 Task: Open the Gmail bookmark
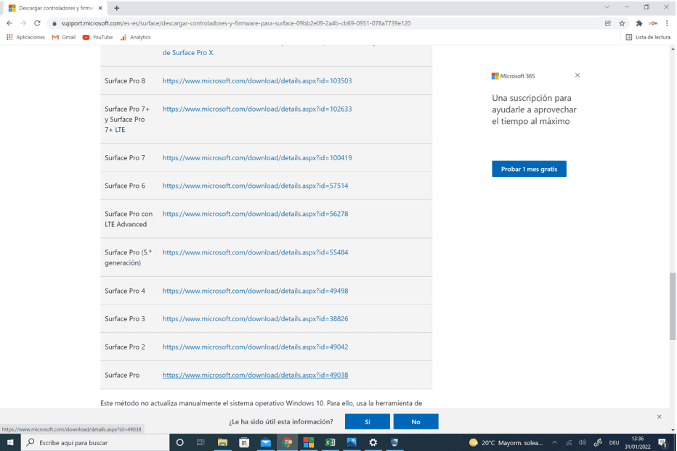(64, 37)
